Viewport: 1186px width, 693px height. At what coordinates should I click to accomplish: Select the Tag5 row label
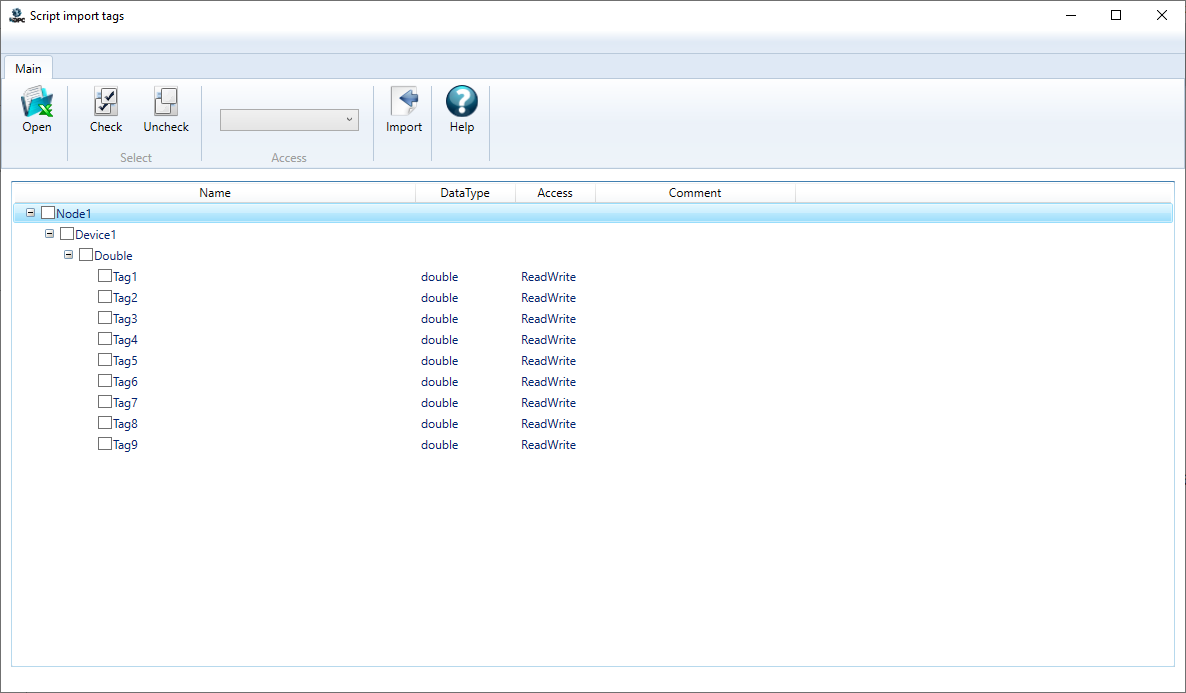pyautogui.click(x=126, y=361)
